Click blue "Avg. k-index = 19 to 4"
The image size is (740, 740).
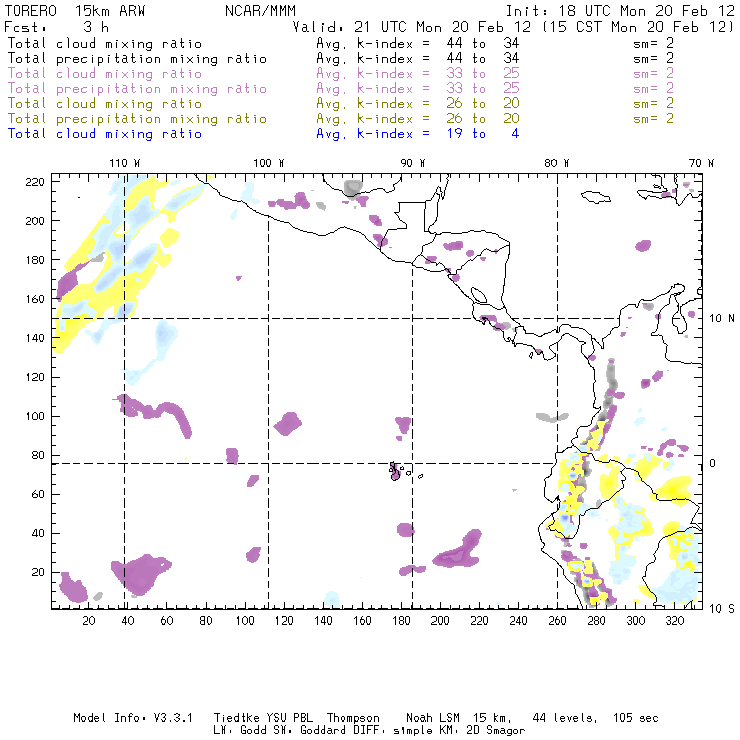[x=418, y=134]
